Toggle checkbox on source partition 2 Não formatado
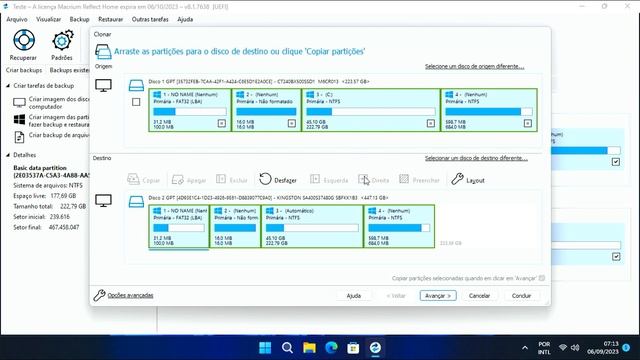This screenshot has height=360, width=640. [292, 123]
